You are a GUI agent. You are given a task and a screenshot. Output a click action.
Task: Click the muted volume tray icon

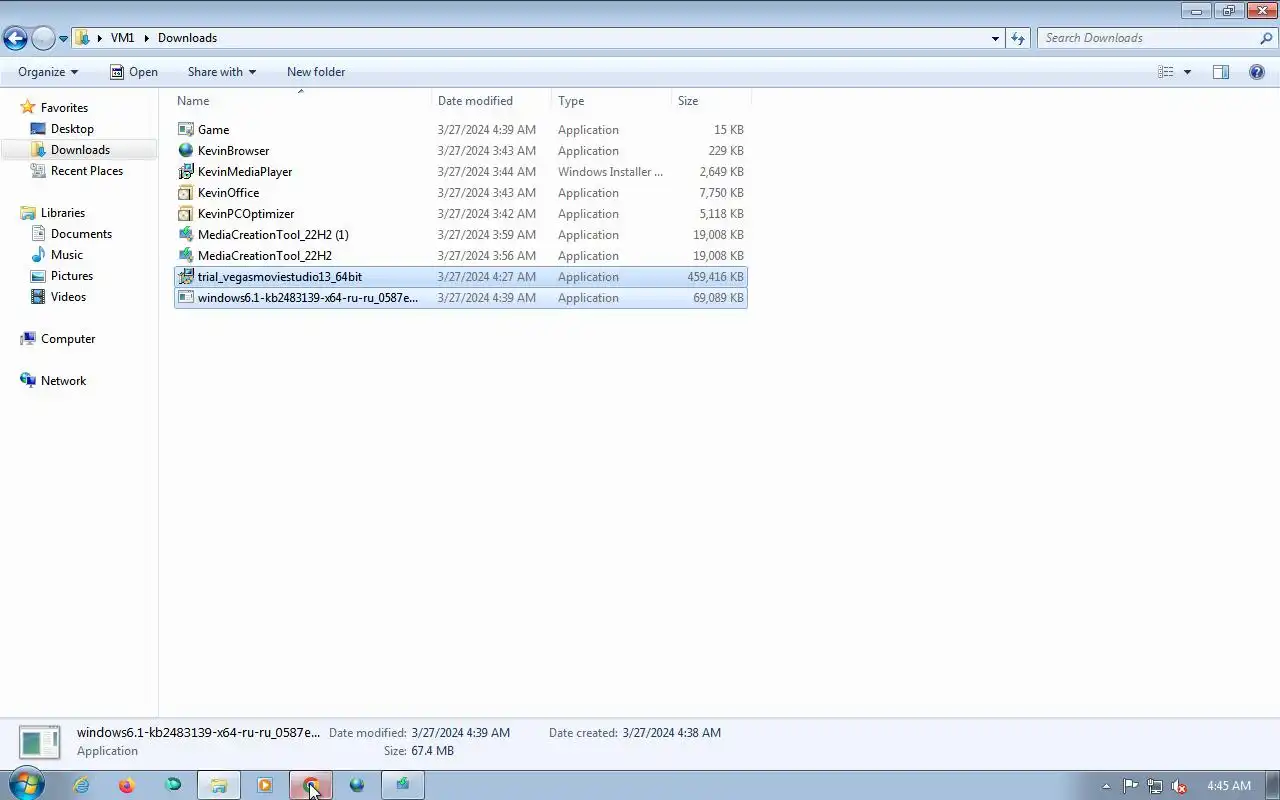1180,786
